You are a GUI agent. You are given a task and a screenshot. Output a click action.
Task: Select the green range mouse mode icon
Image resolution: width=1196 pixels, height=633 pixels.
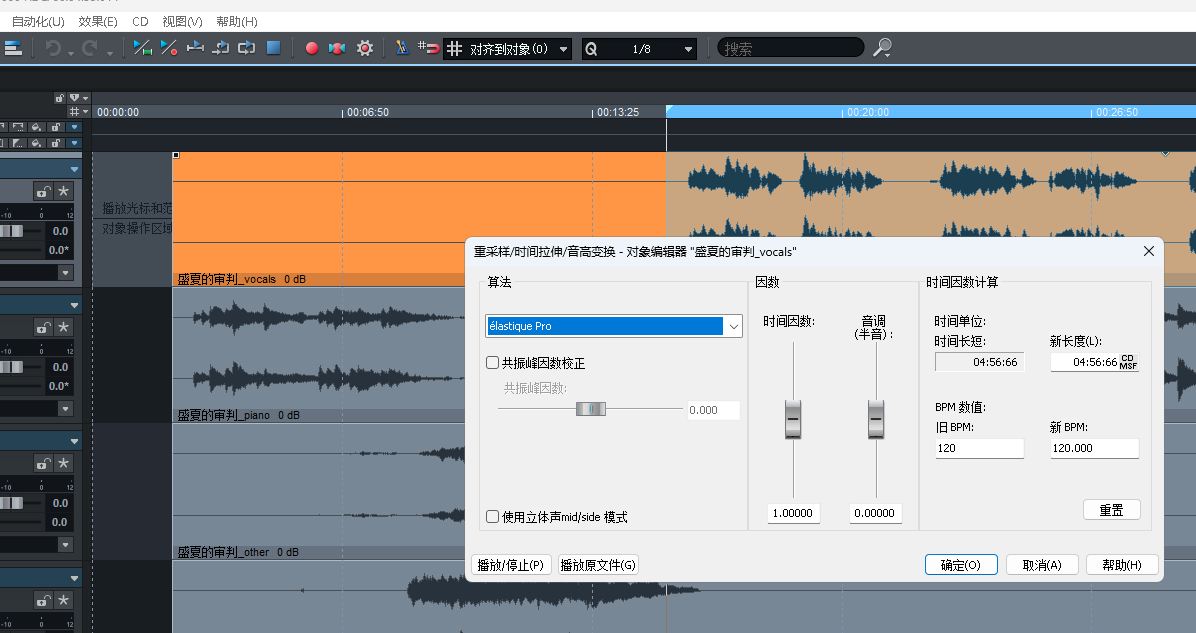click(x=143, y=48)
